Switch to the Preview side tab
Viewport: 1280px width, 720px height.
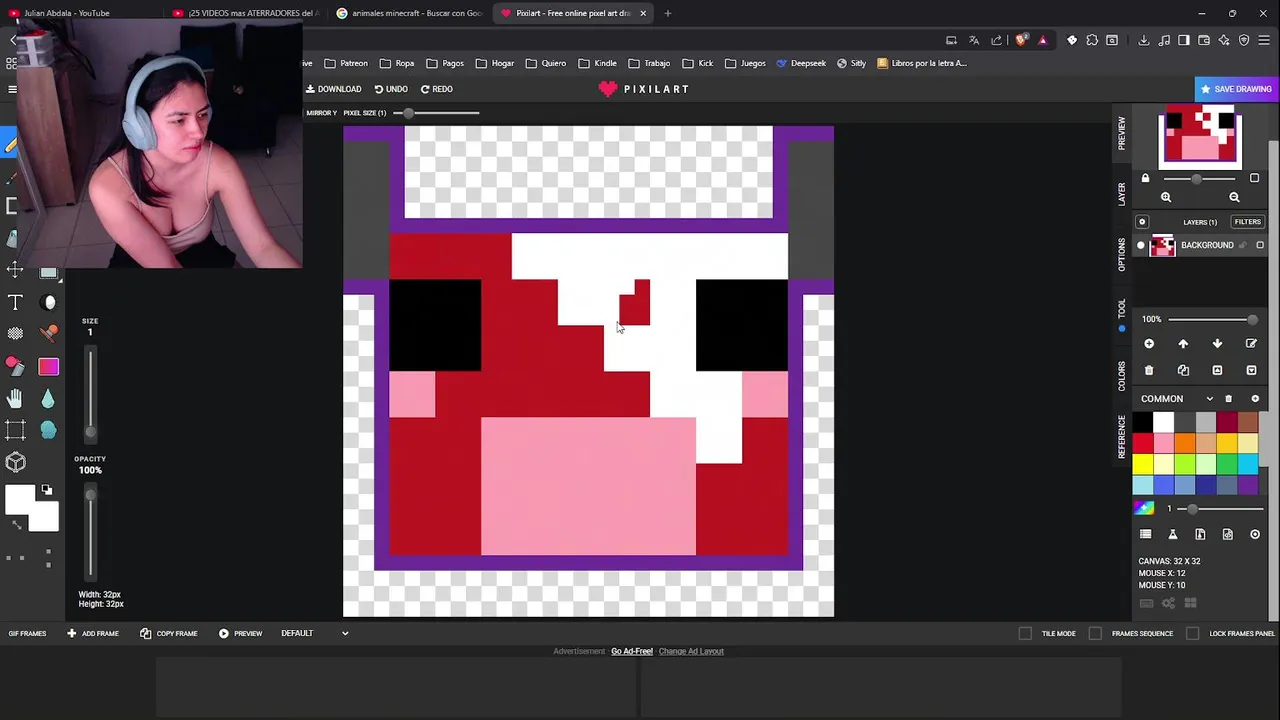pyautogui.click(x=1122, y=133)
